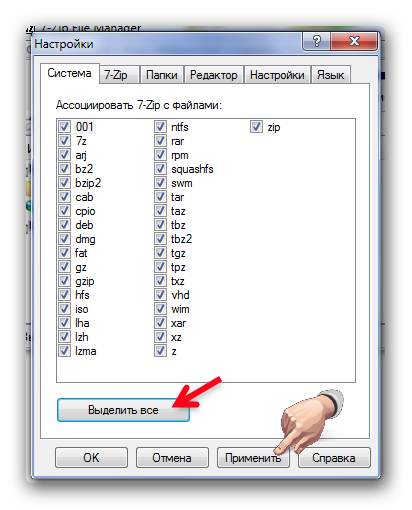Screen dimensions: 412x510
Task: Toggle the arj checkbox
Action: [x=64, y=155]
